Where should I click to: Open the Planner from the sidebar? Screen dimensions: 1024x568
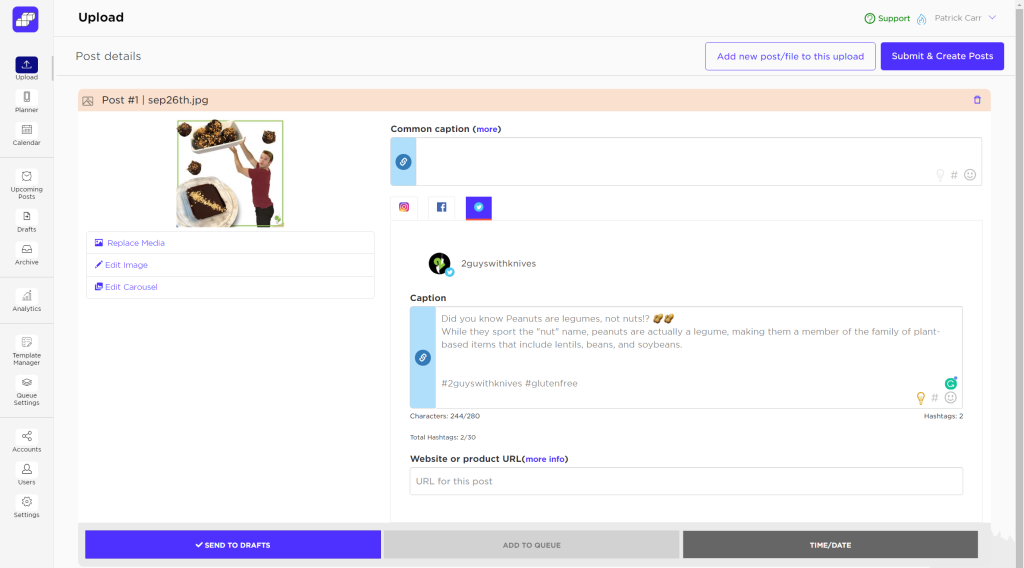tap(26, 101)
